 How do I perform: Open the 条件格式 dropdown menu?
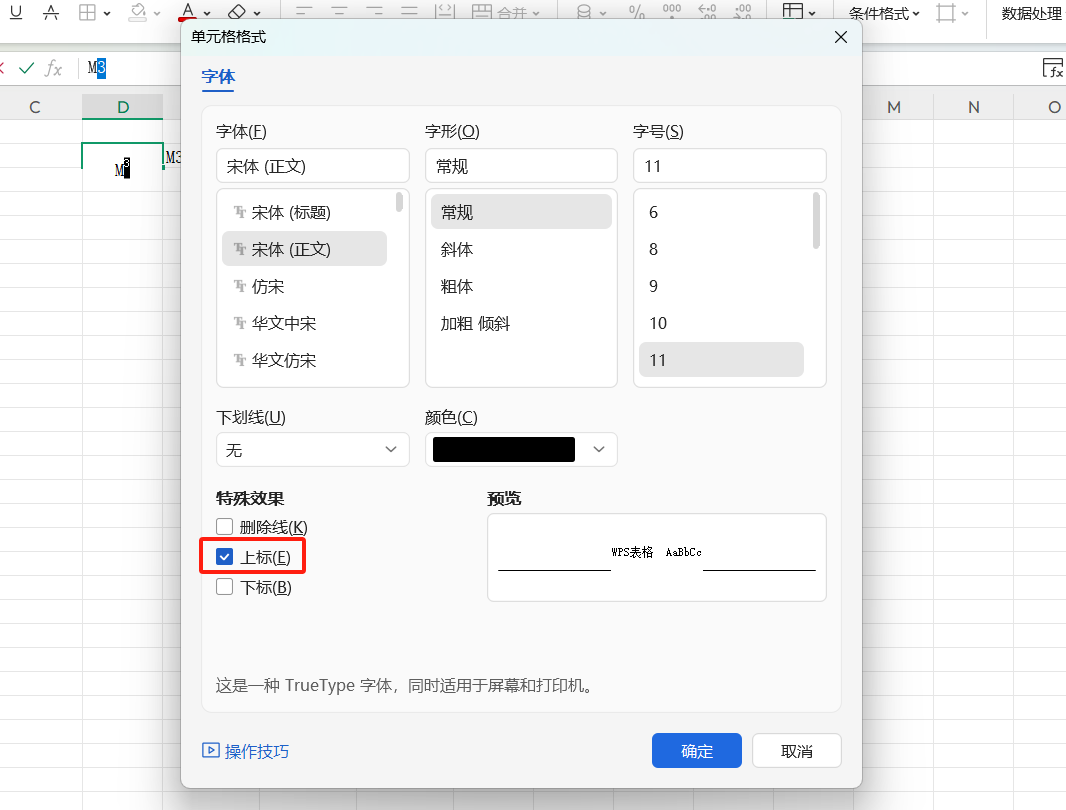tap(884, 13)
